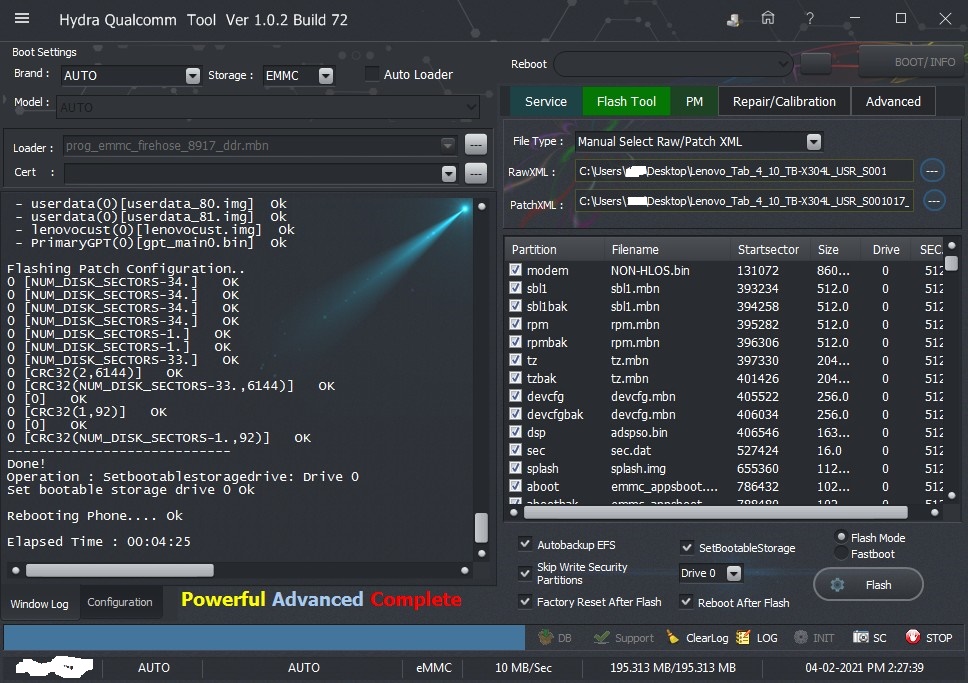Click the home icon in title bar
Viewport: 968px width, 683px height.
767,19
